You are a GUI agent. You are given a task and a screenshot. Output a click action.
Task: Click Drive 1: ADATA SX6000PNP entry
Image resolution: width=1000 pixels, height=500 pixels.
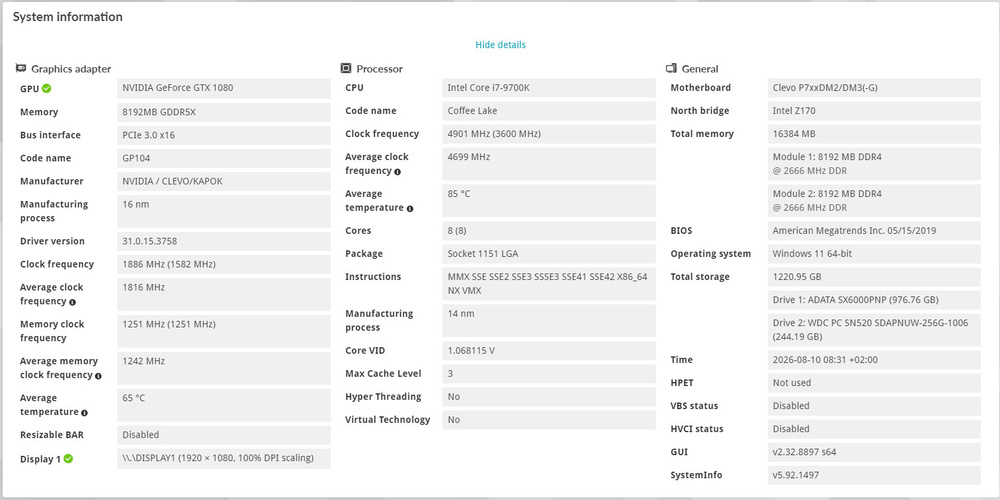874,300
